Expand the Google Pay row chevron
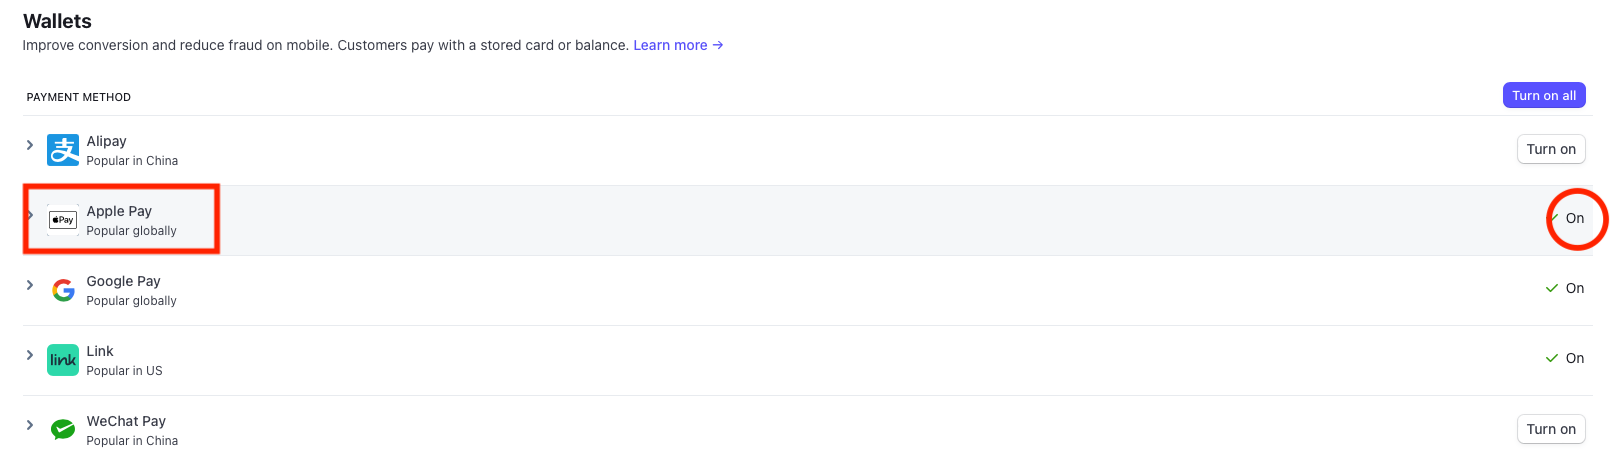 pyautogui.click(x=30, y=285)
